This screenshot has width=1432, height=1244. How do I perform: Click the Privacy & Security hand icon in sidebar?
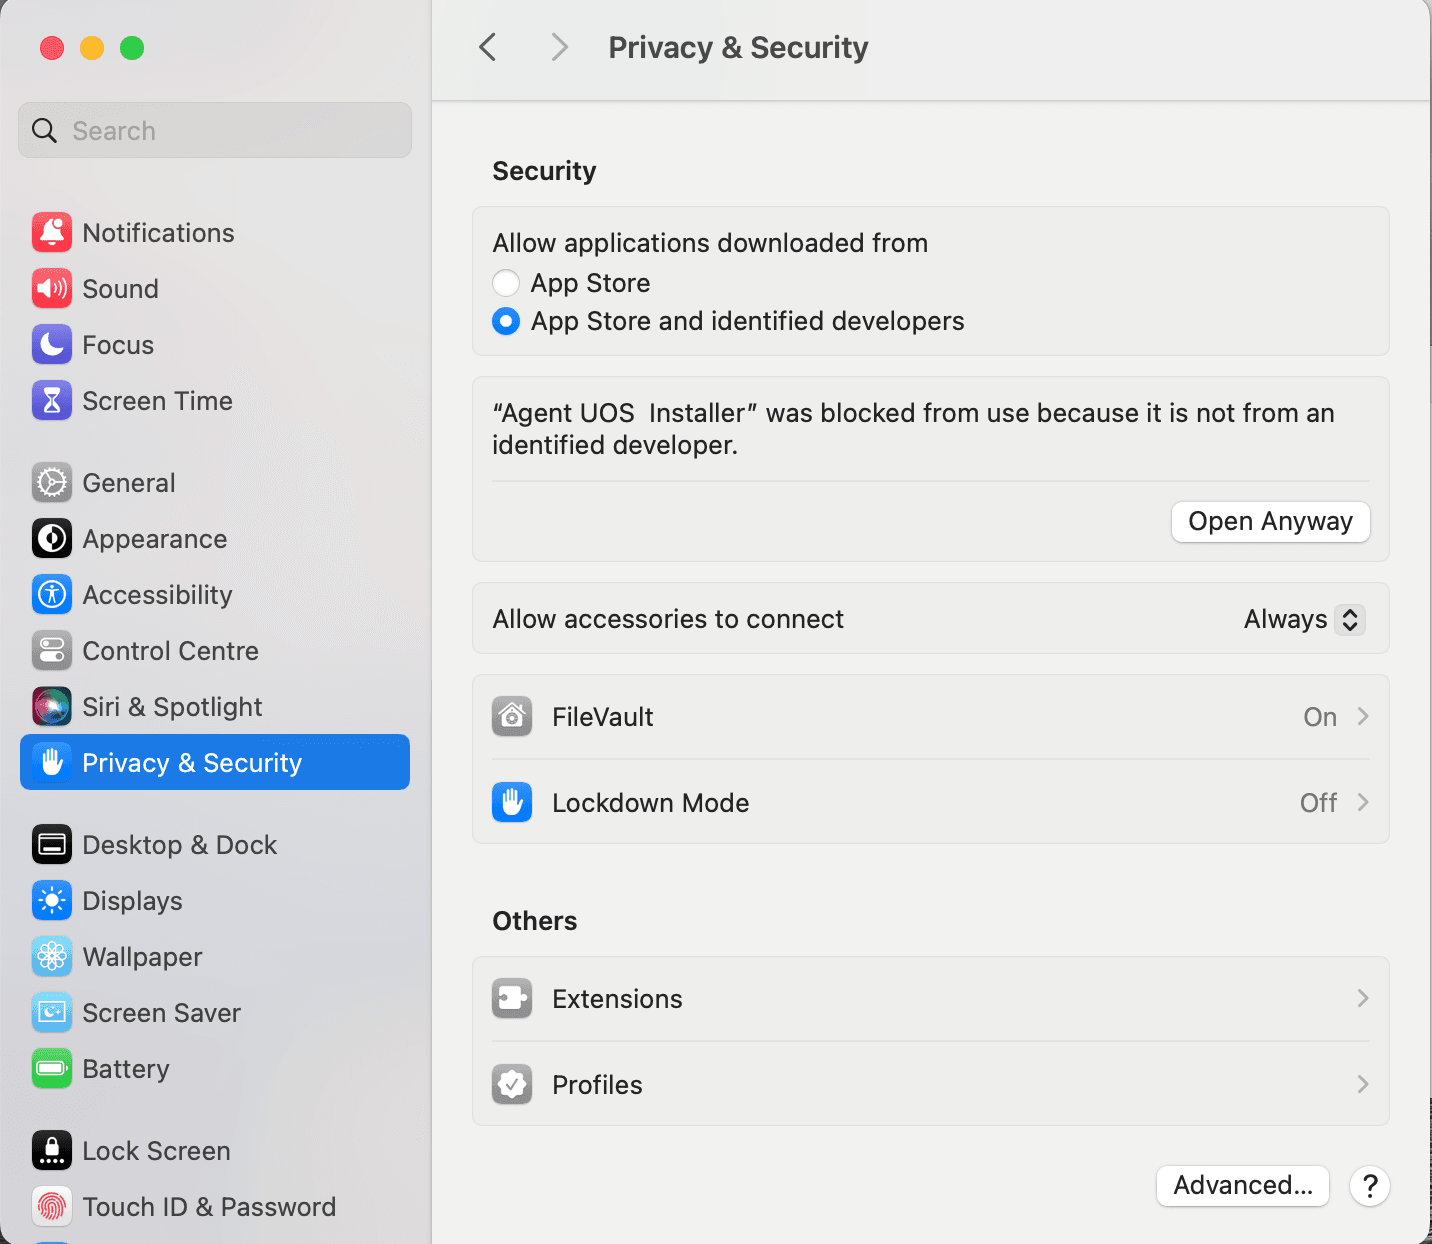tap(52, 762)
